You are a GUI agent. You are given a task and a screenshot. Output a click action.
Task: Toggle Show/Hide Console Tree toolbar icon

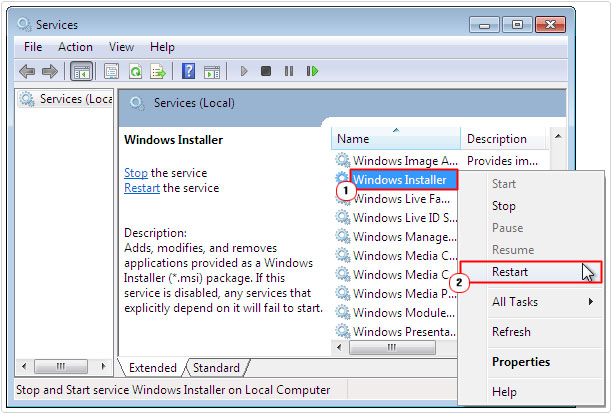[x=82, y=71]
